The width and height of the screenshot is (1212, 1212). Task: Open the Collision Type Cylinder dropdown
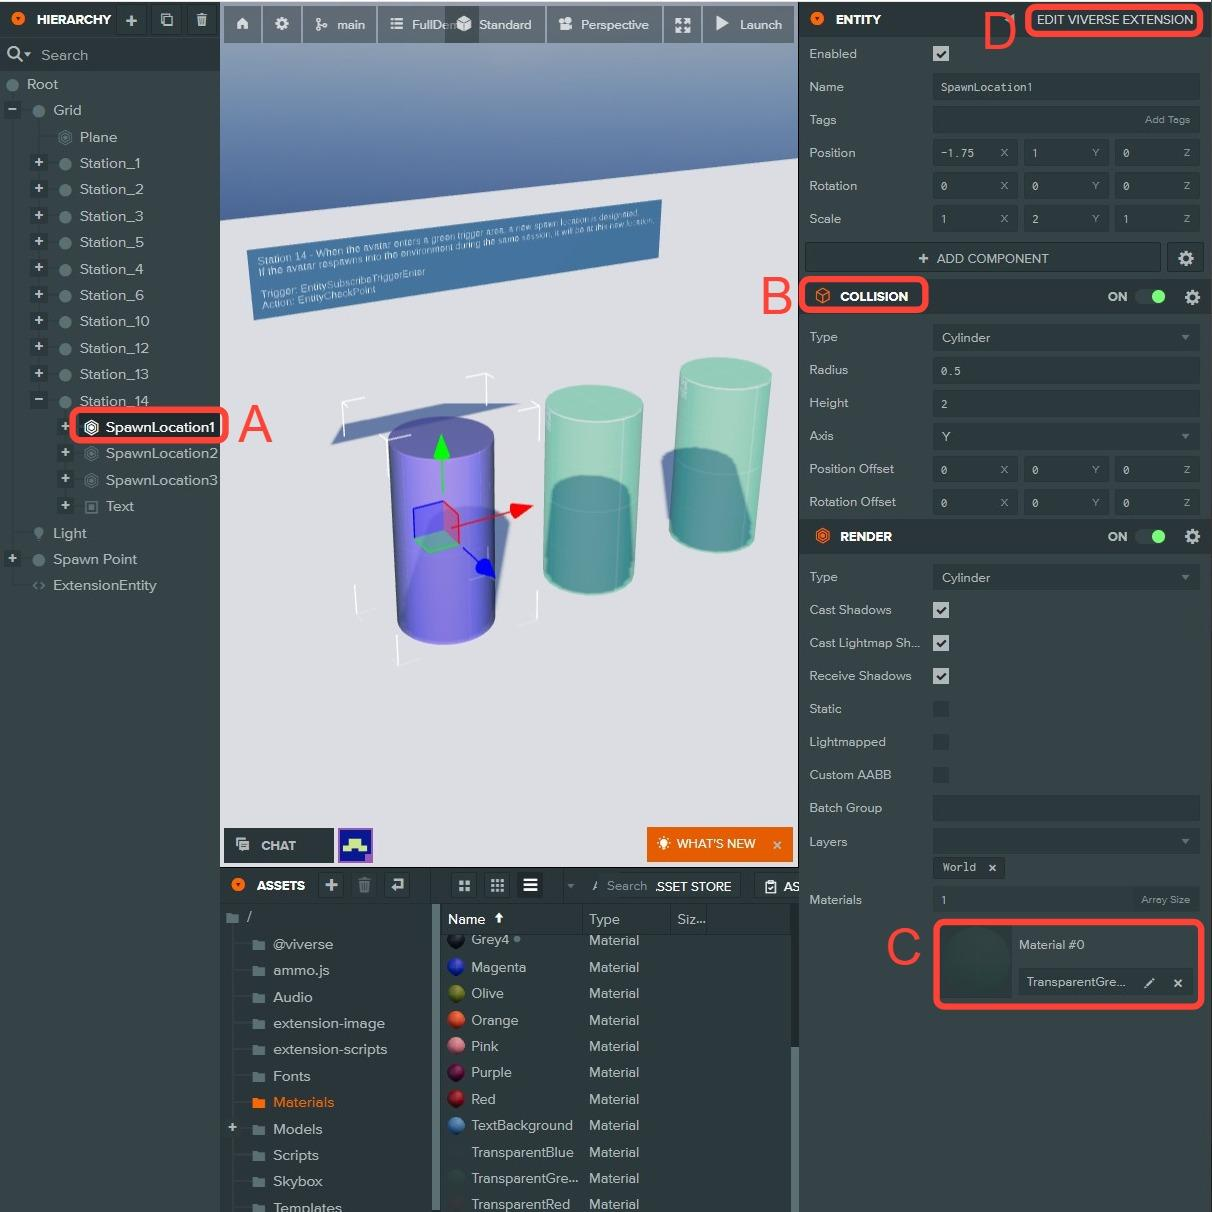tap(1065, 338)
